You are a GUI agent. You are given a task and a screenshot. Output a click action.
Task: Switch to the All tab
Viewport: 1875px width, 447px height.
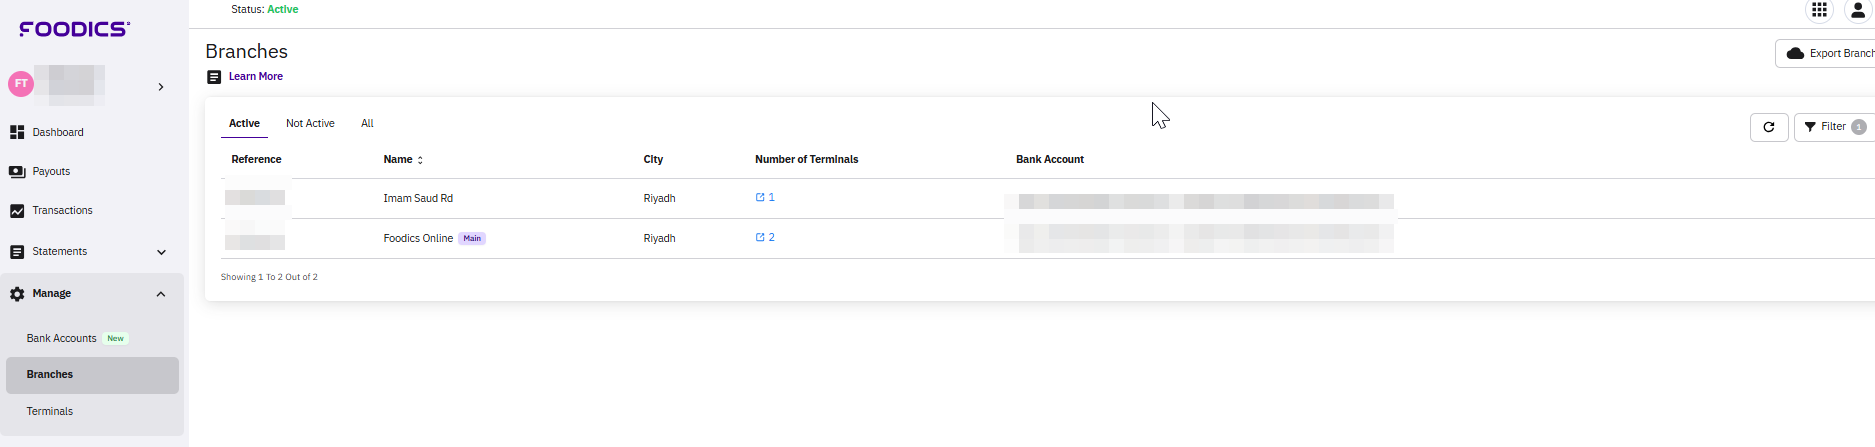(x=367, y=124)
